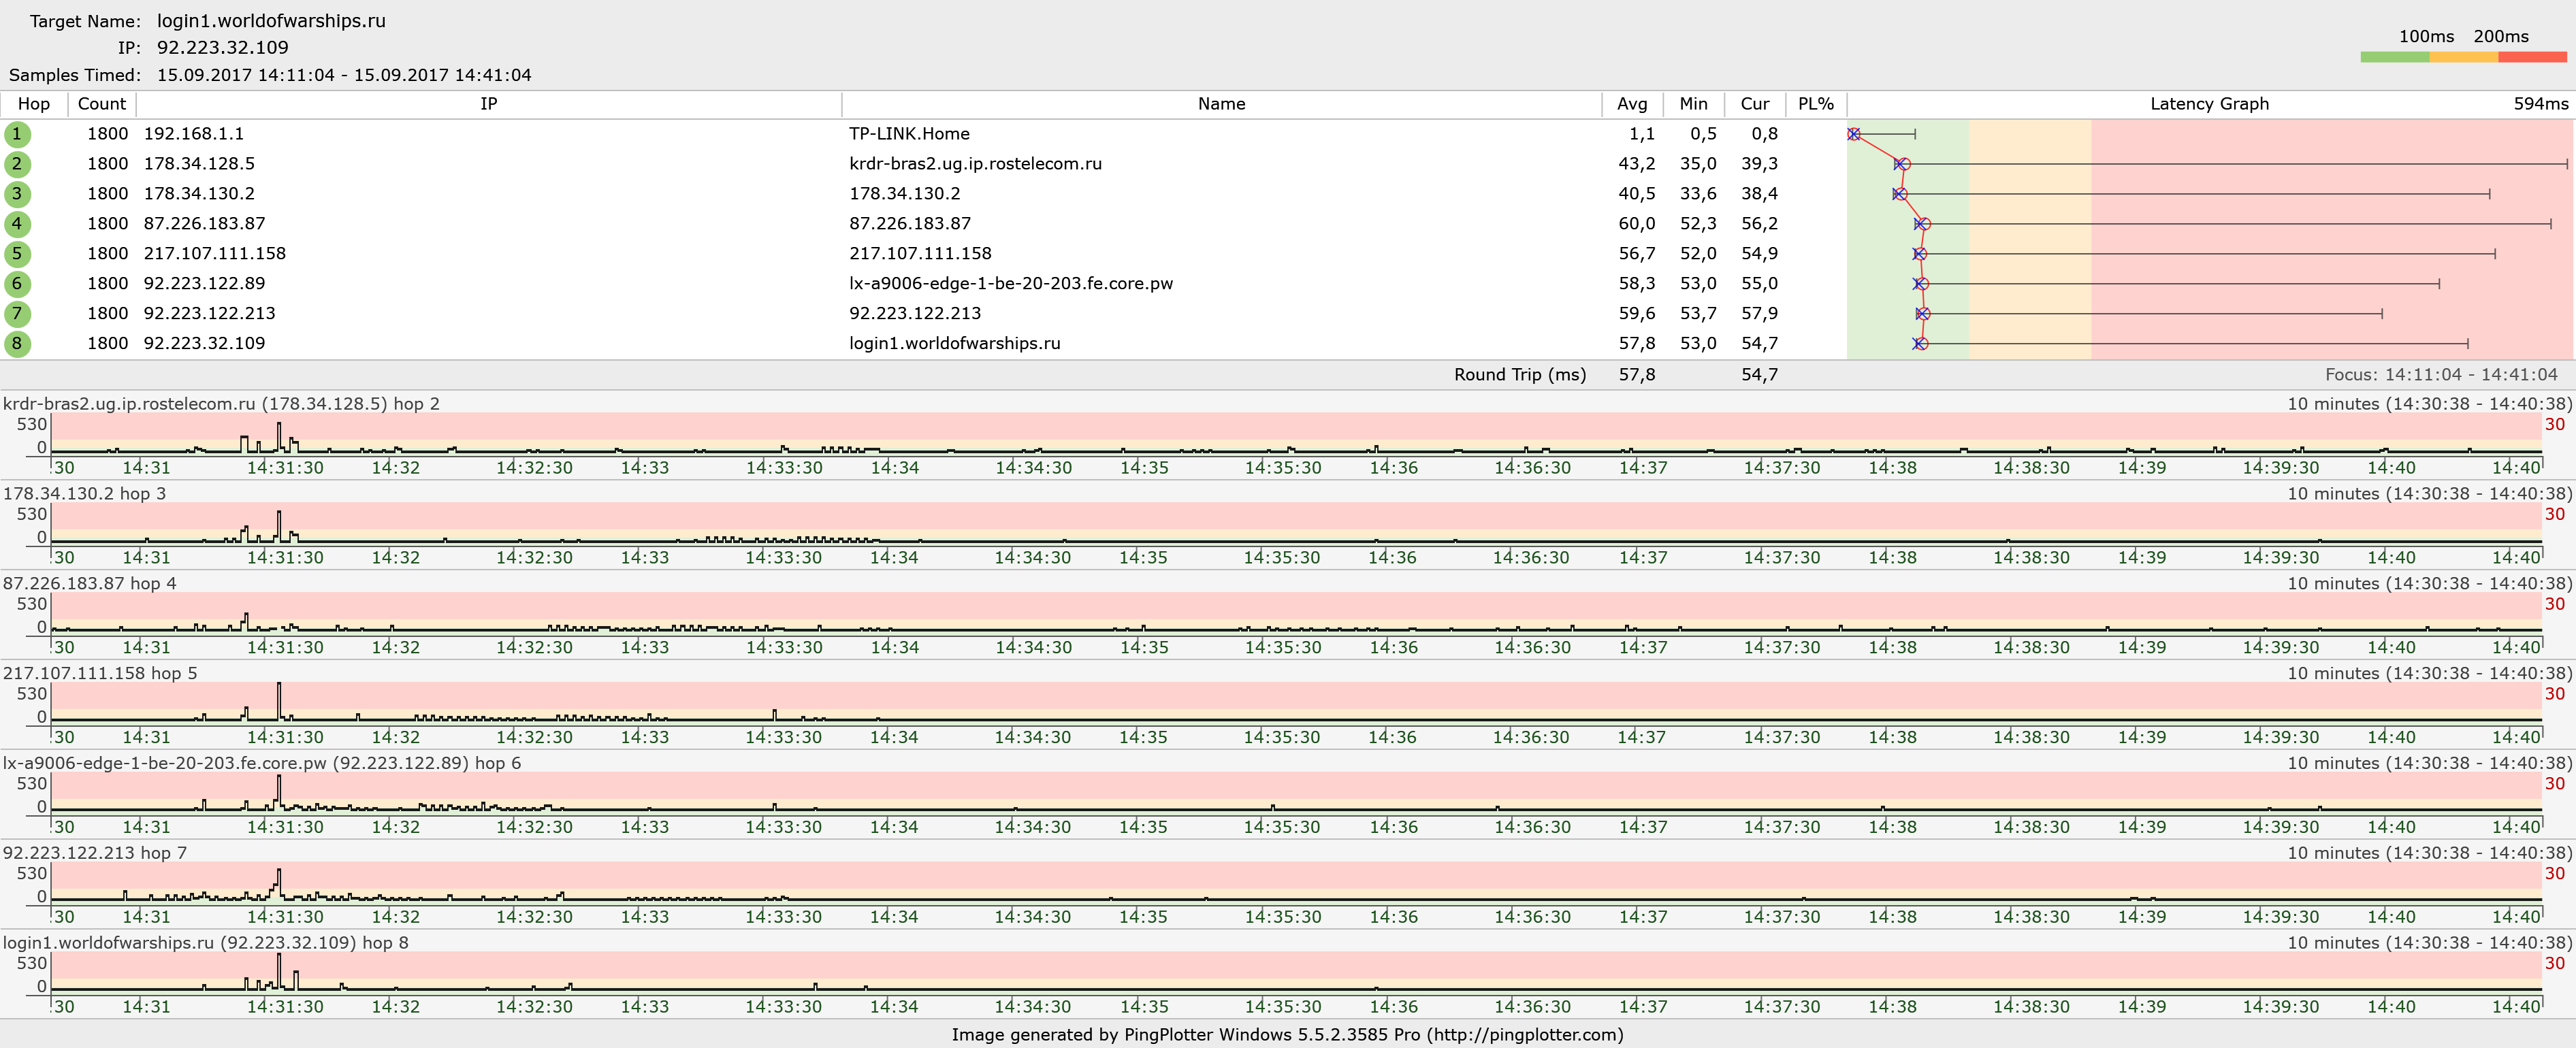Click the hop 8 timeline graph title
The height and width of the screenshot is (1048, 2576).
[x=206, y=943]
